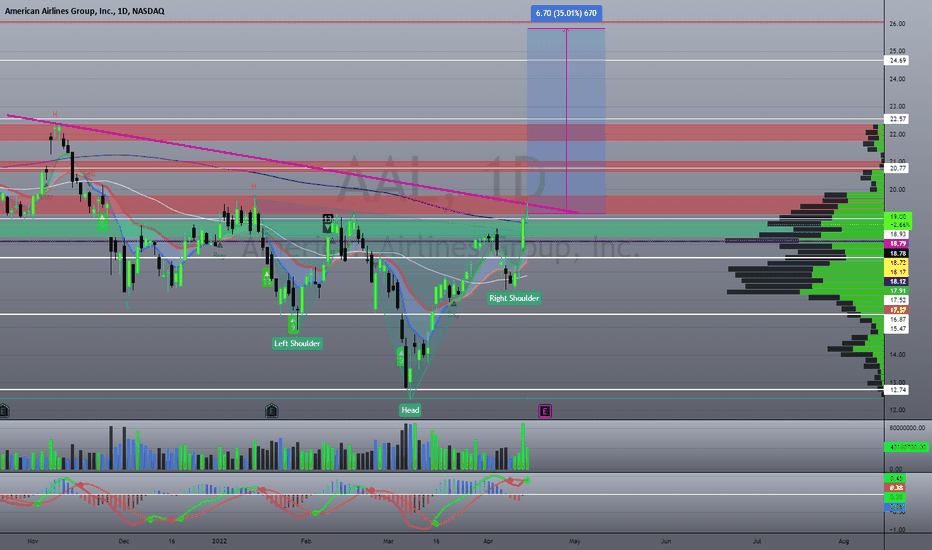Click the green volume value label
Image resolution: width=932 pixels, height=550 pixels.
(x=906, y=447)
